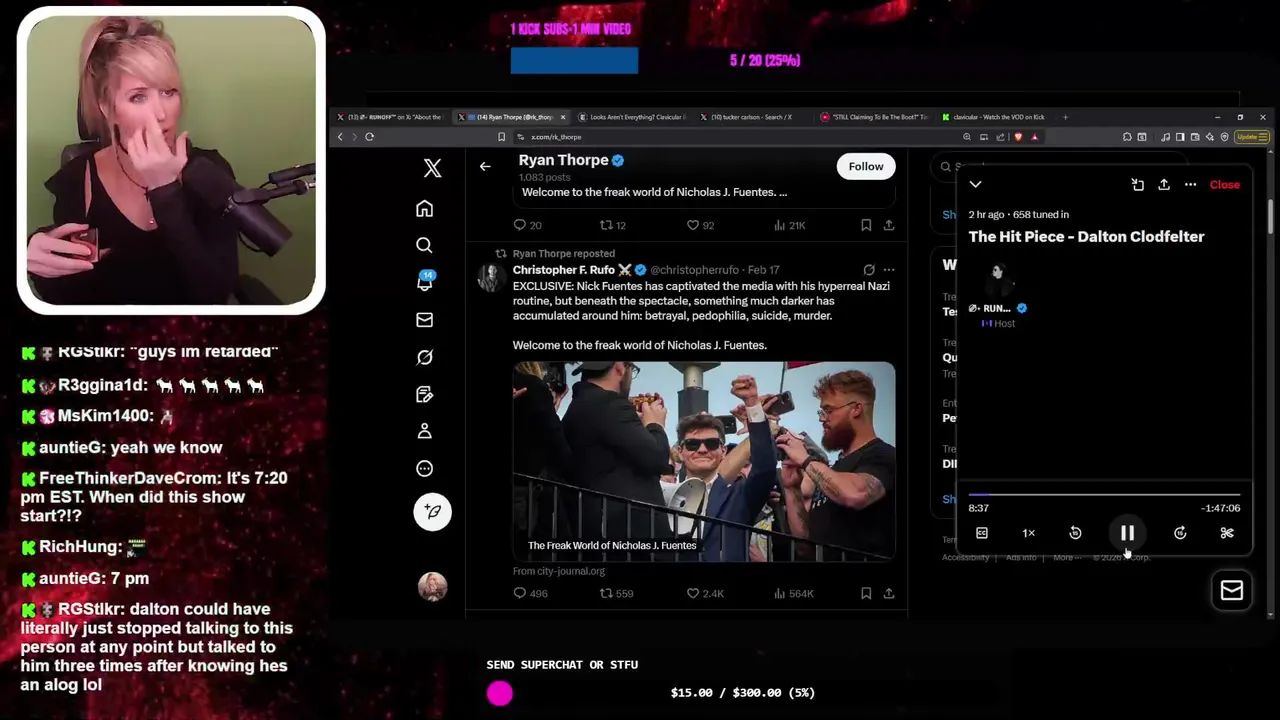Open the city-journal.org source link
This screenshot has height=720, width=1280.
click(559, 571)
